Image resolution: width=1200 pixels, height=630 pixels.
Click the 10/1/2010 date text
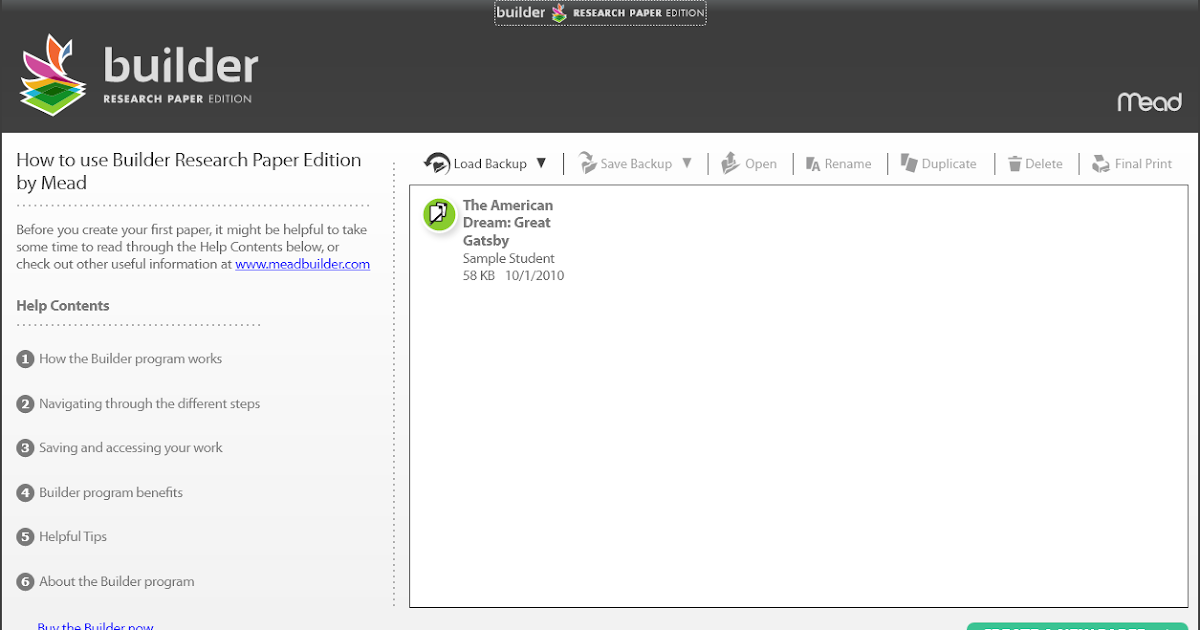(x=534, y=276)
